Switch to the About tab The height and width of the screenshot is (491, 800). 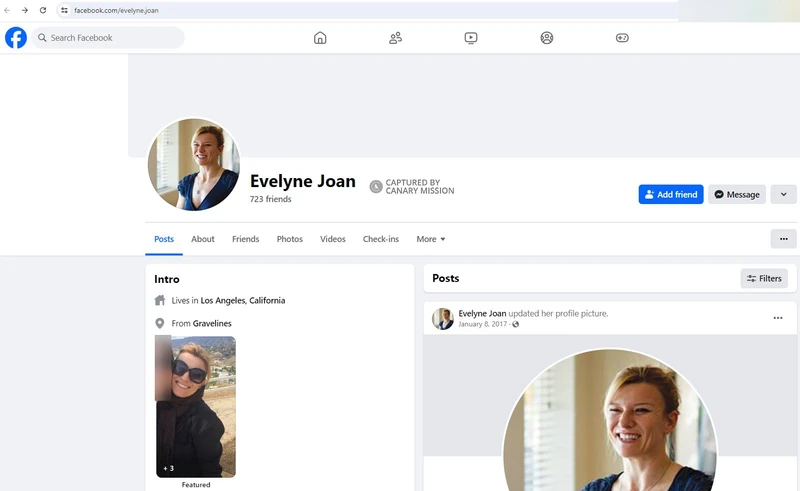pos(203,239)
